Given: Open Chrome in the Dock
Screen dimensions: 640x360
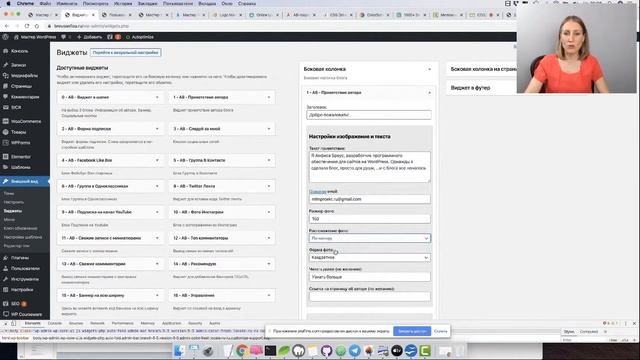Looking at the screenshot, I should pos(242,351).
